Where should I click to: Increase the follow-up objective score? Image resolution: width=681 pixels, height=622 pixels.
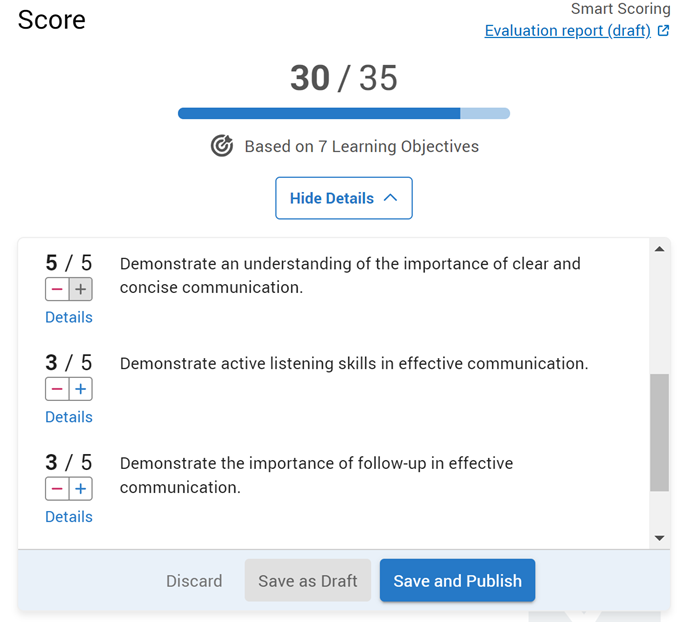[x=81, y=489]
